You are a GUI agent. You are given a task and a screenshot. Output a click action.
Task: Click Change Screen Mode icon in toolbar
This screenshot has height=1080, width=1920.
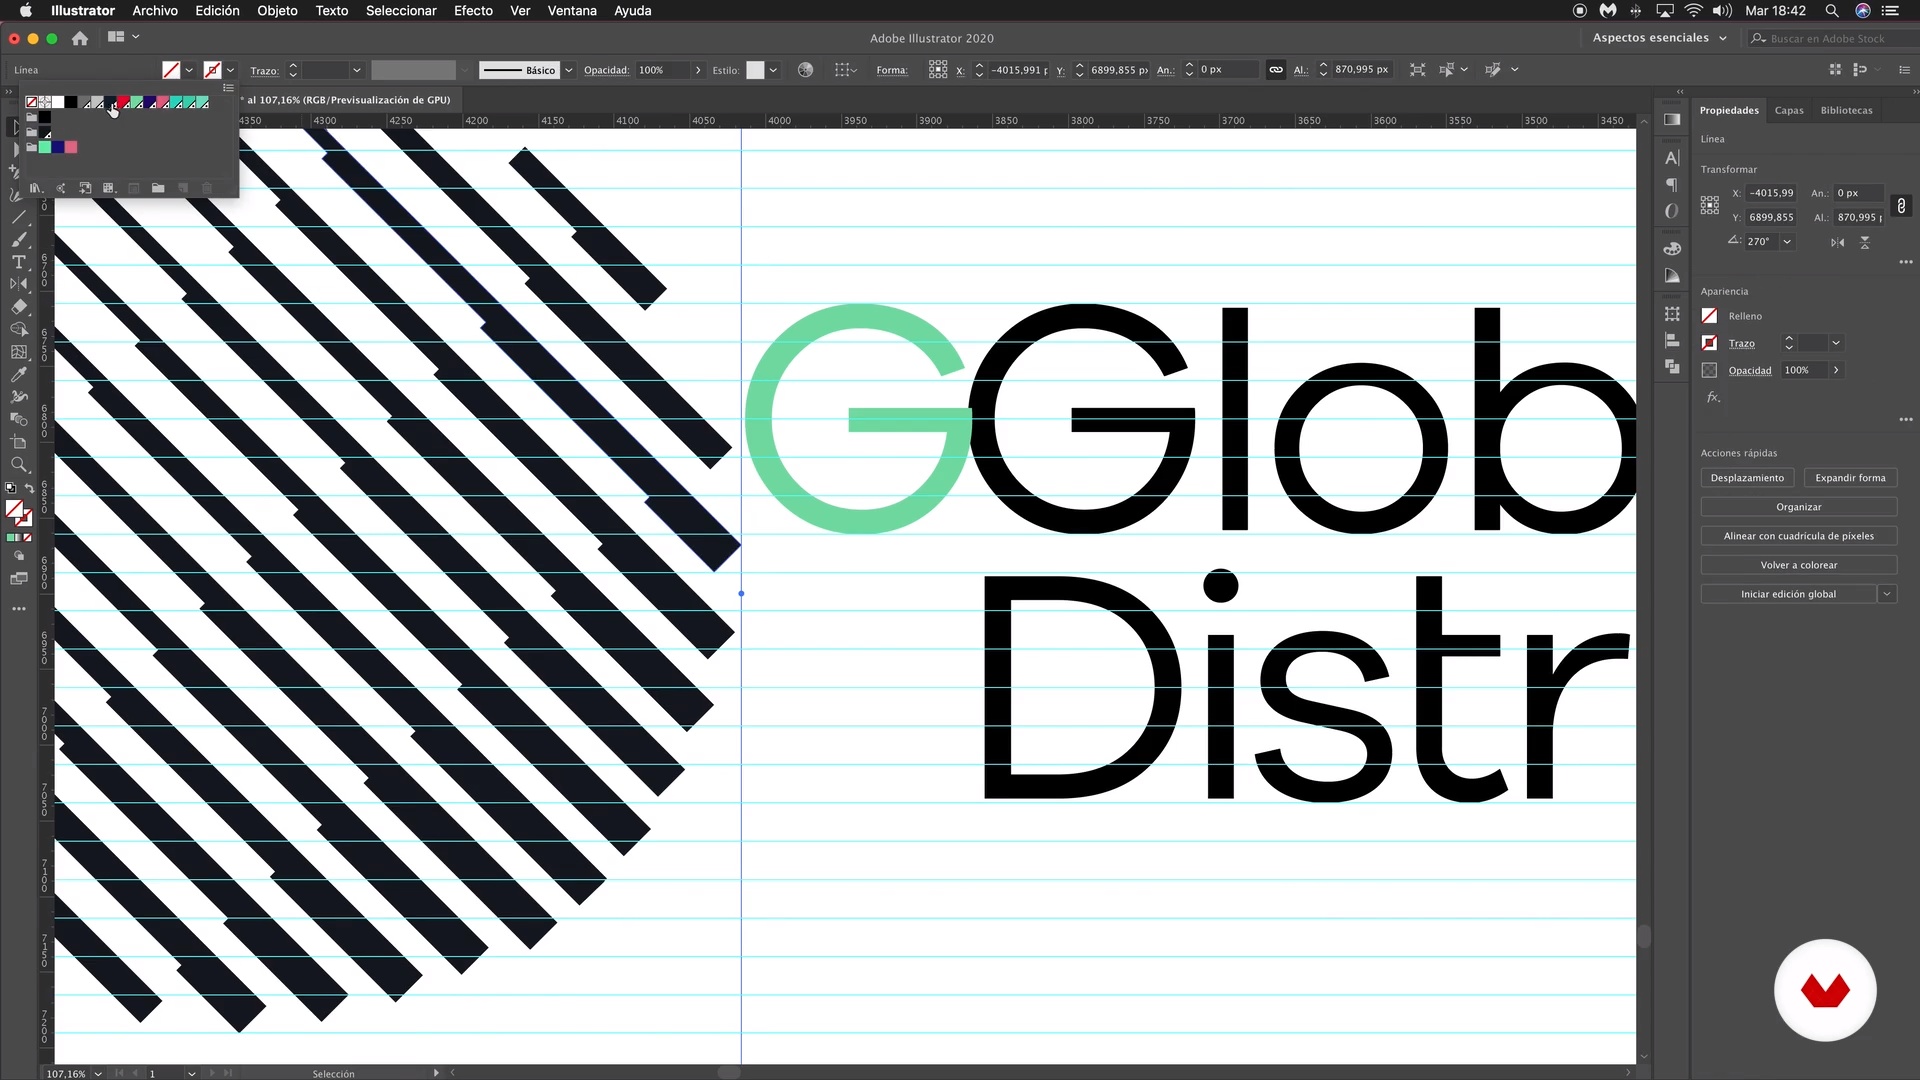click(18, 579)
